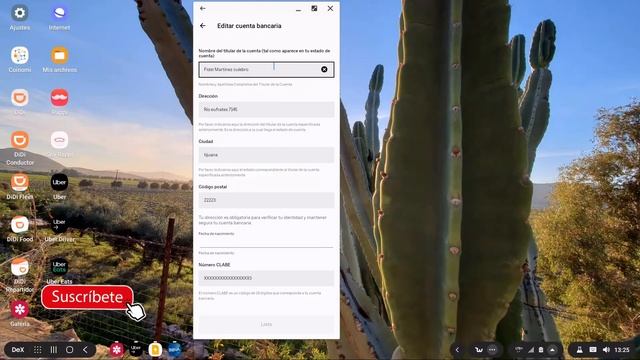Open the Galería desktop icon
The height and width of the screenshot is (360, 640).
tap(20, 309)
